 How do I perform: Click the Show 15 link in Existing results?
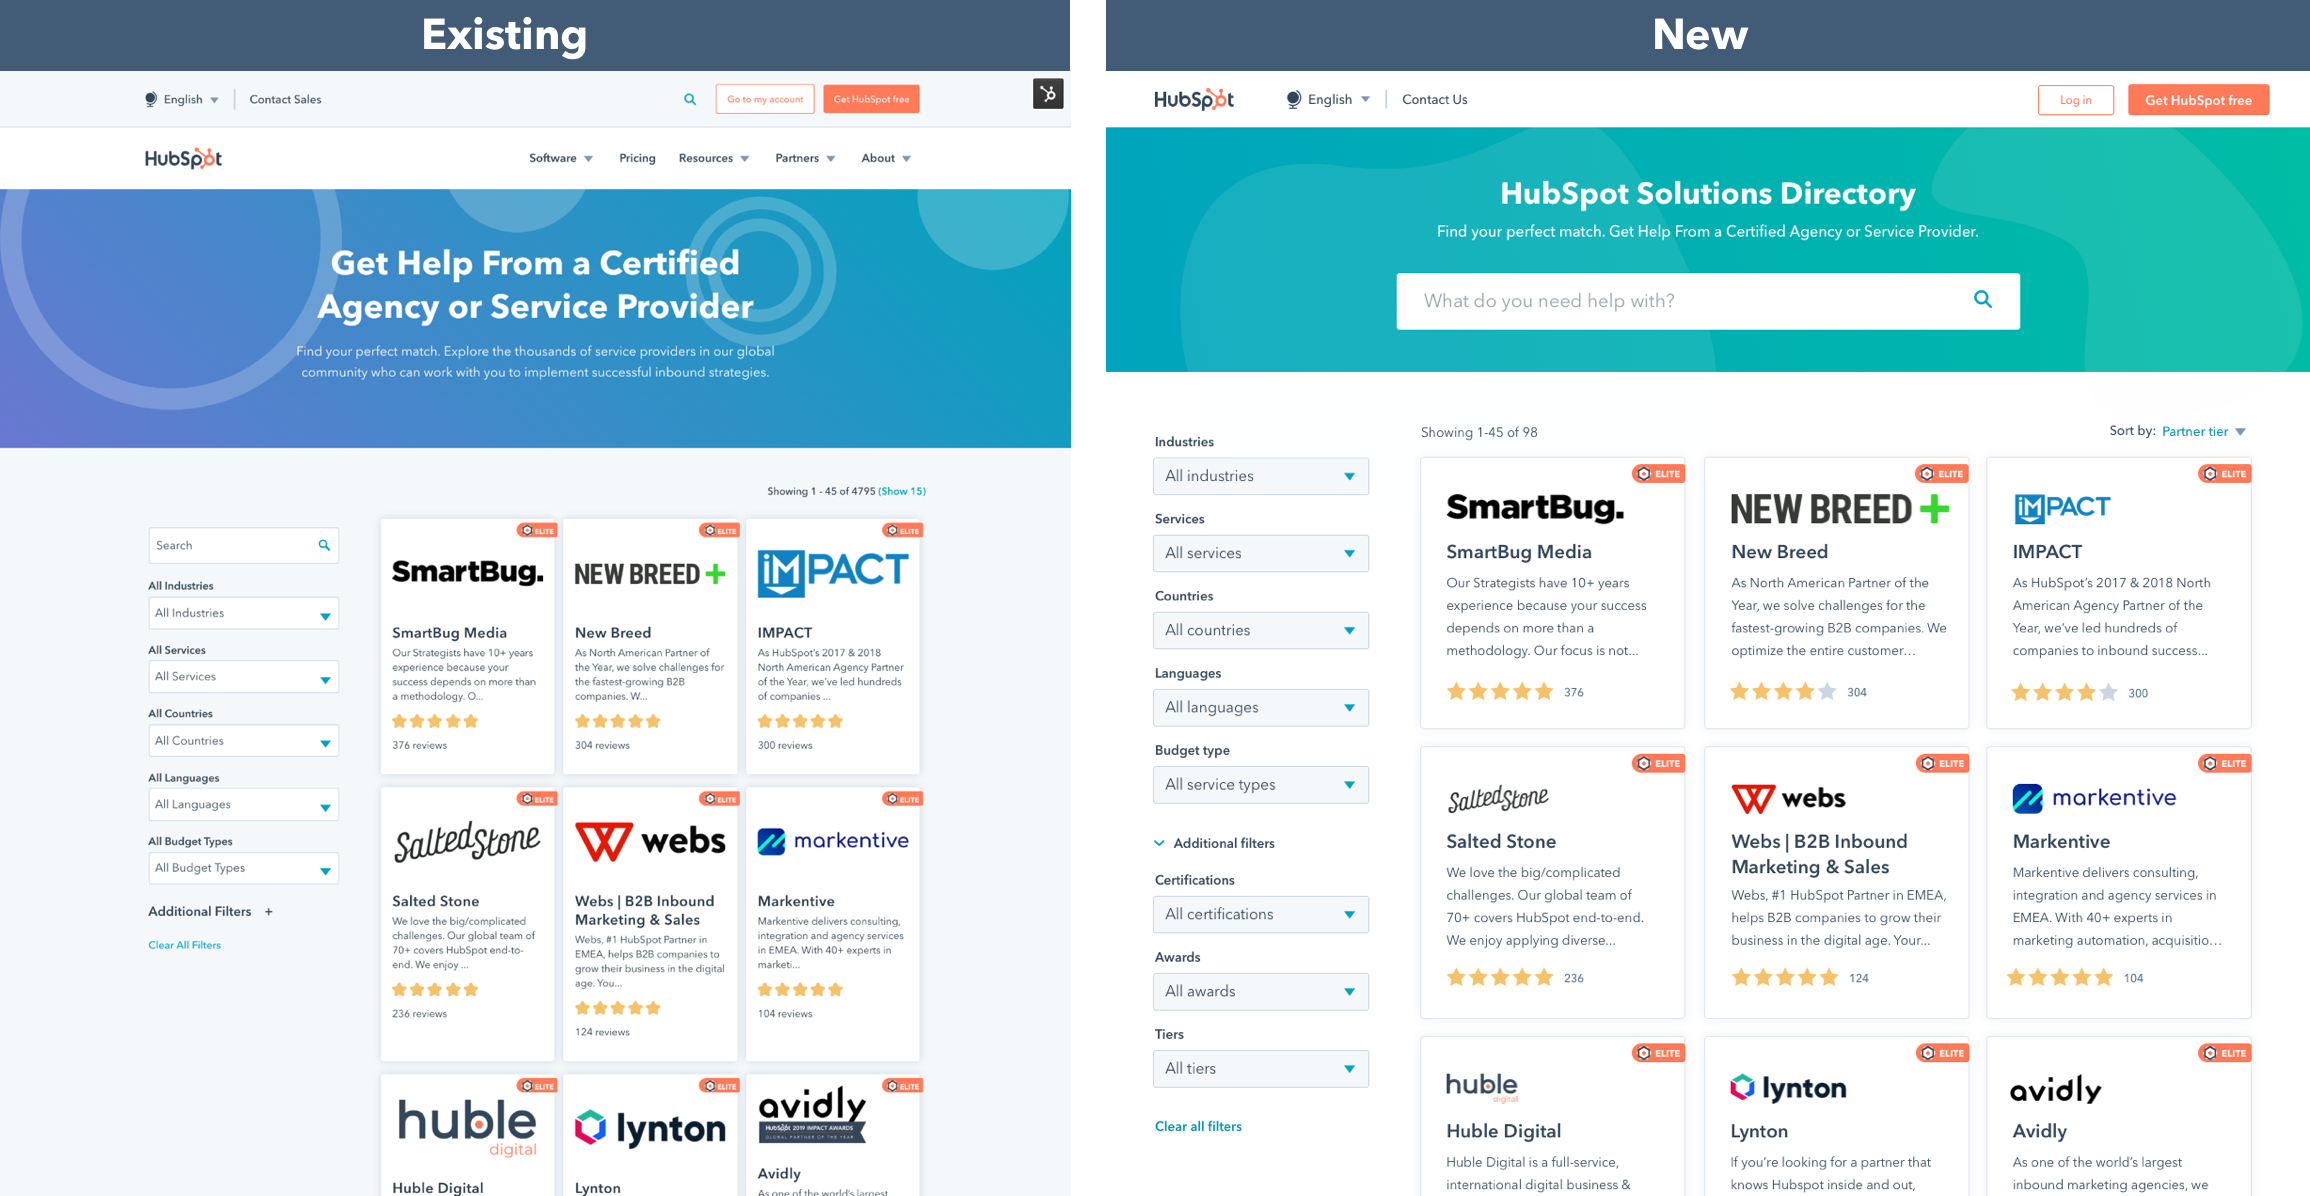(x=902, y=491)
